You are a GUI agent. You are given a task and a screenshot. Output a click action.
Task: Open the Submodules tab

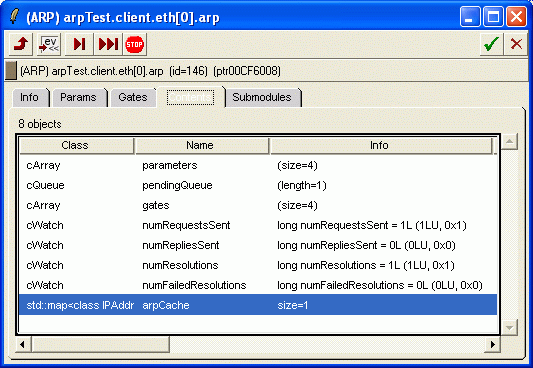(x=262, y=98)
